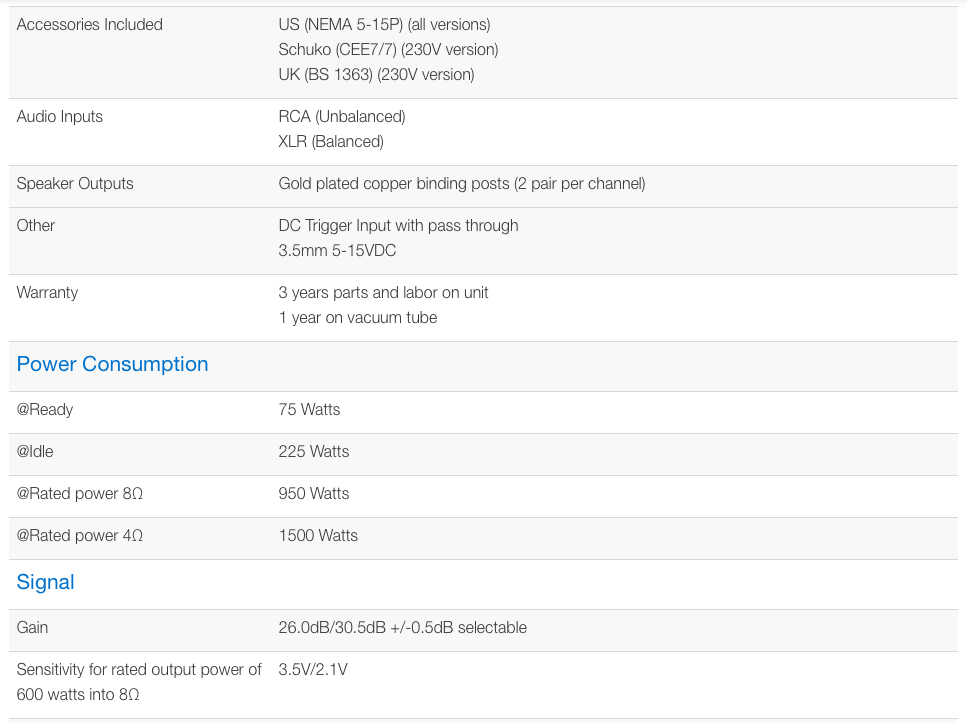Click the Gain row label
This screenshot has width=967, height=723.
click(x=32, y=627)
